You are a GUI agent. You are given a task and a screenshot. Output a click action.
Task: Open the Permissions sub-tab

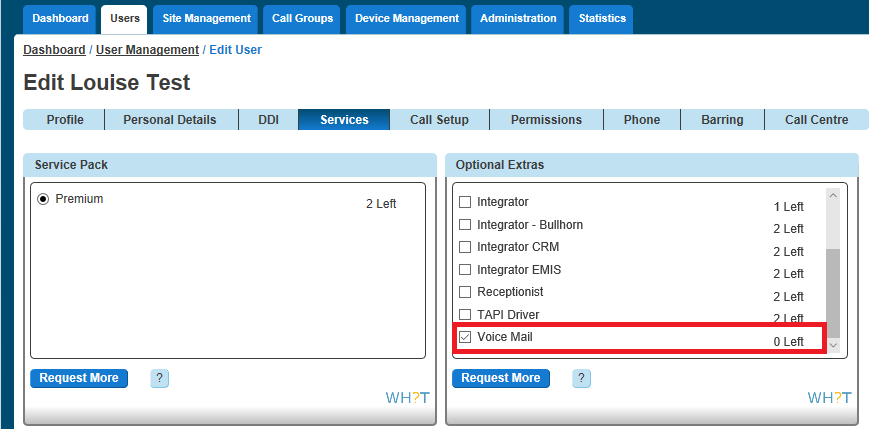pyautogui.click(x=546, y=120)
